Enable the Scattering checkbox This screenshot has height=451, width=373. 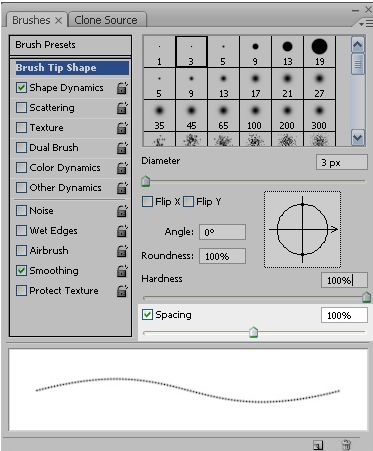21,108
